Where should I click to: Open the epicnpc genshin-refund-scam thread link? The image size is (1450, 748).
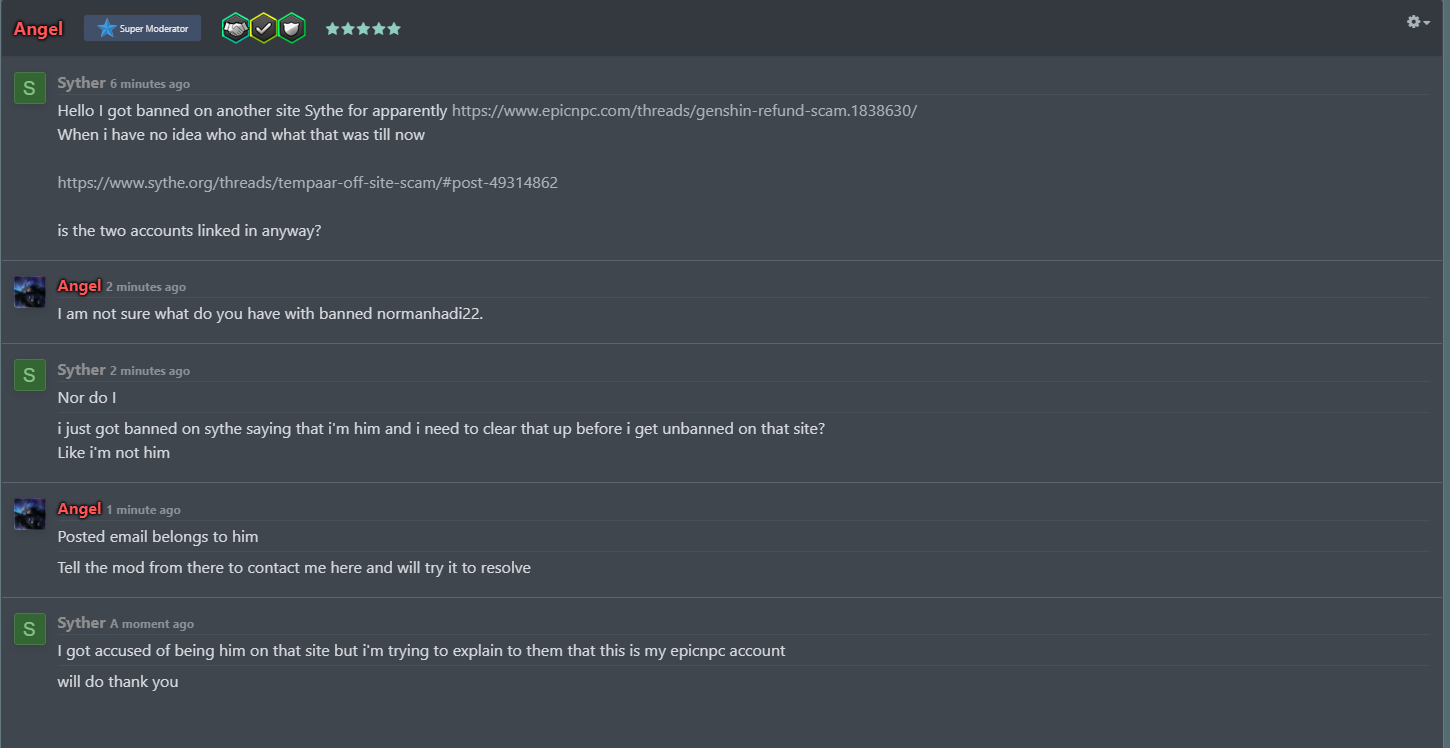[x=684, y=110]
